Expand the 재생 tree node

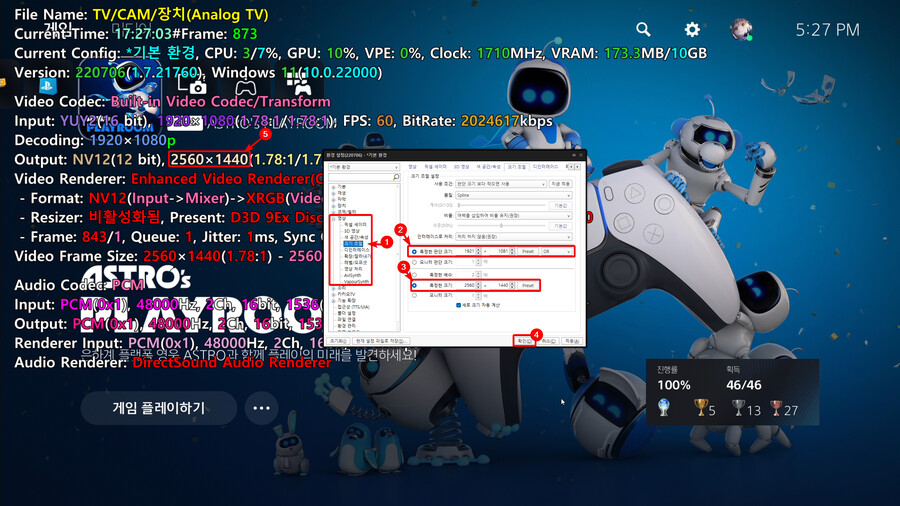point(333,193)
